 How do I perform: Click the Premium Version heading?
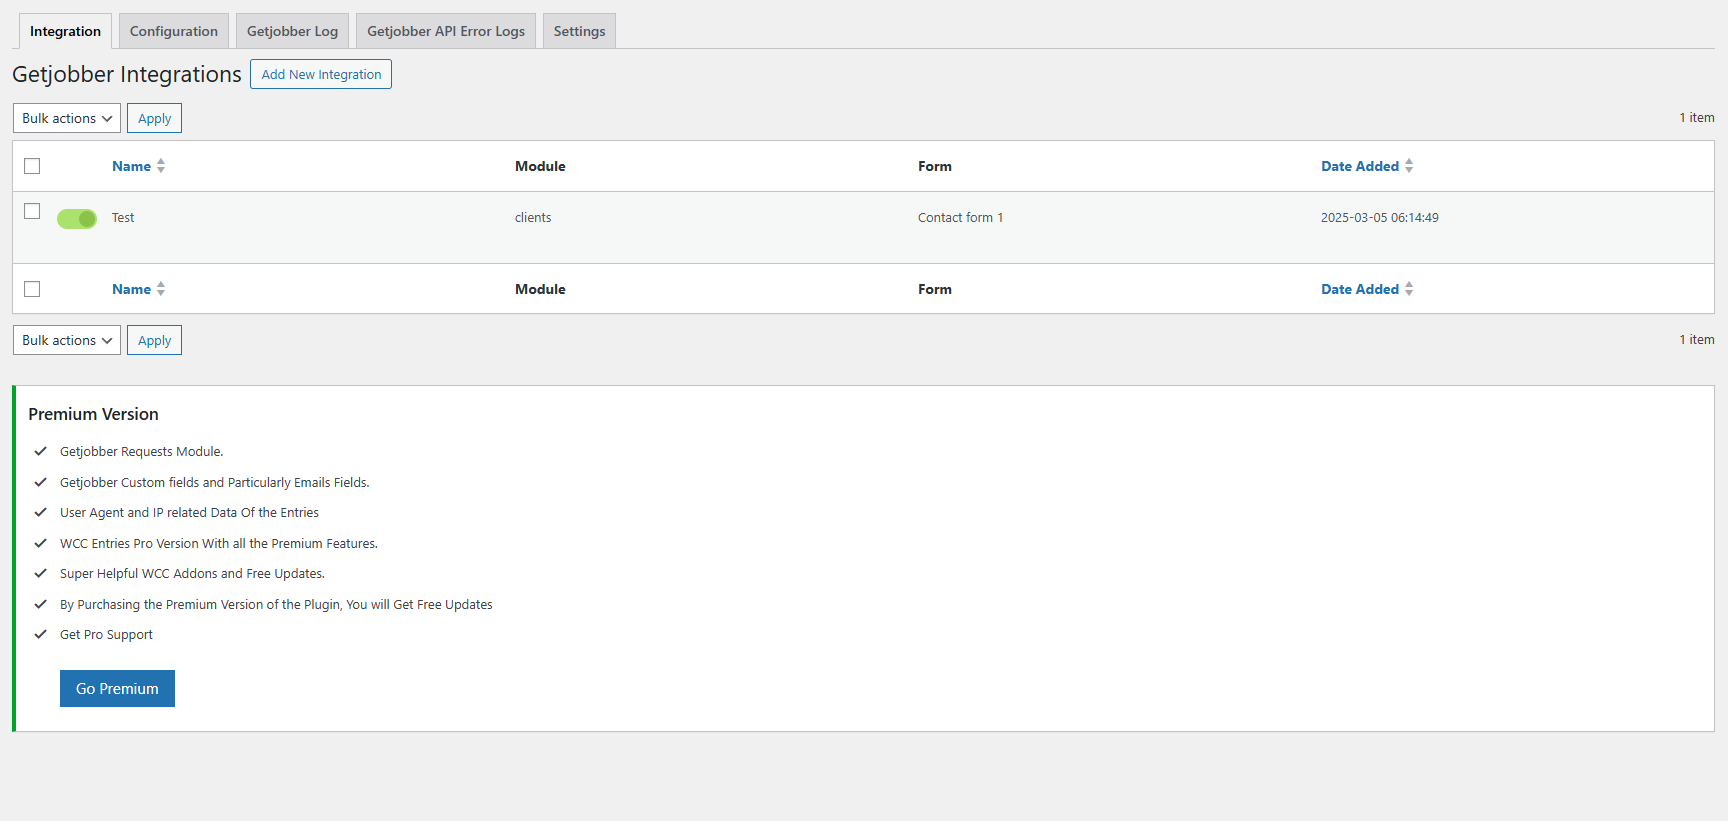click(93, 414)
